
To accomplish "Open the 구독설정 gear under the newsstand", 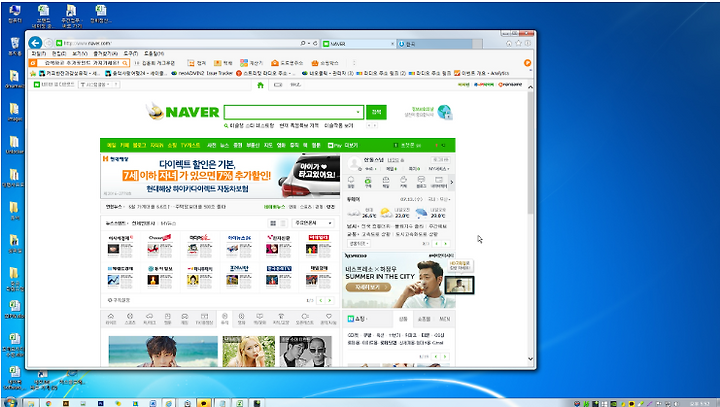I will click(119, 300).
